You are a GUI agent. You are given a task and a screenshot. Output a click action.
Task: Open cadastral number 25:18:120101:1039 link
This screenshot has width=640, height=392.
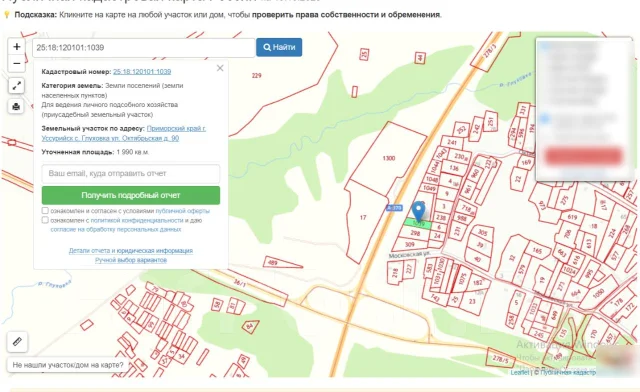[142, 71]
